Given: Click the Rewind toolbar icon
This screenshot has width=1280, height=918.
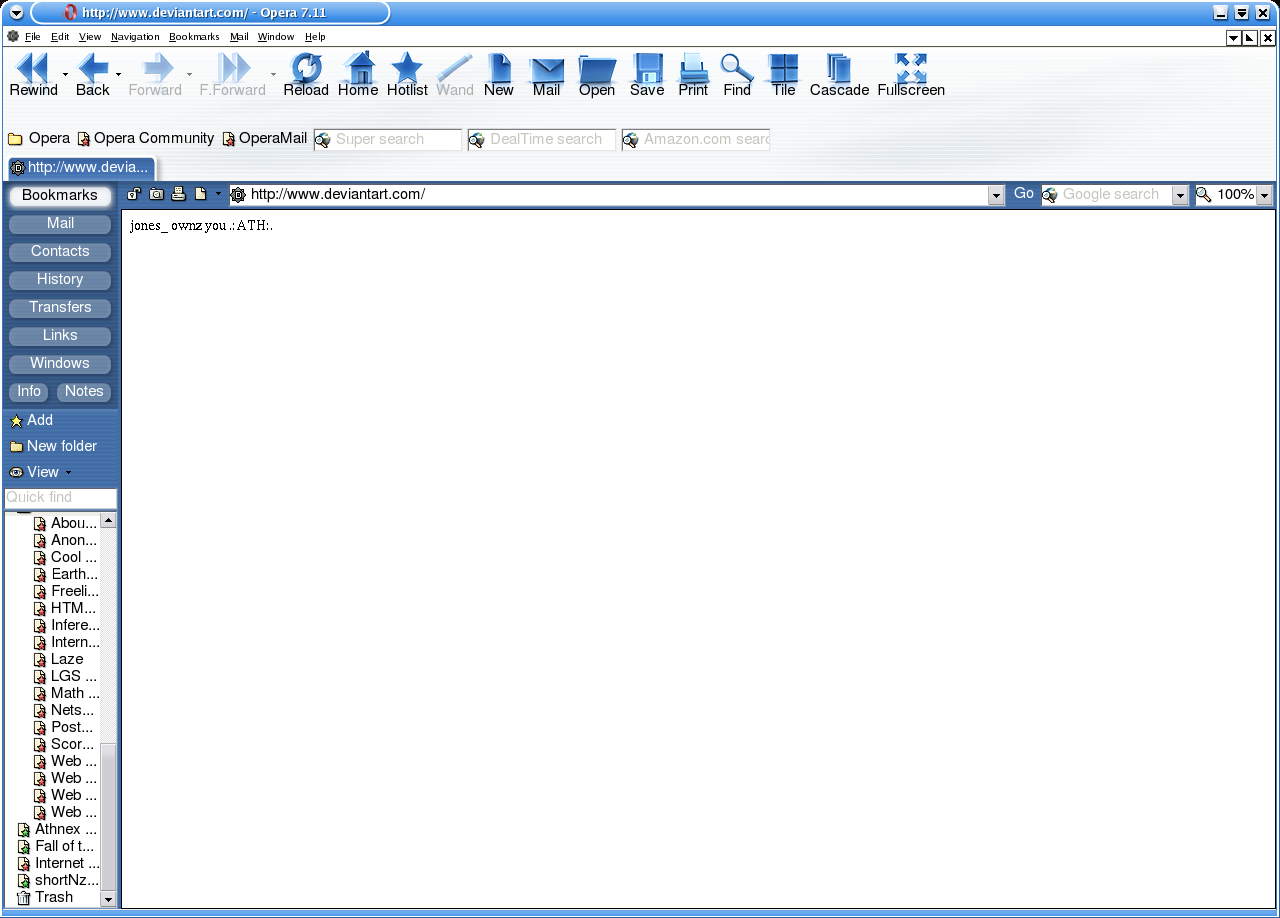Looking at the screenshot, I should [33, 68].
